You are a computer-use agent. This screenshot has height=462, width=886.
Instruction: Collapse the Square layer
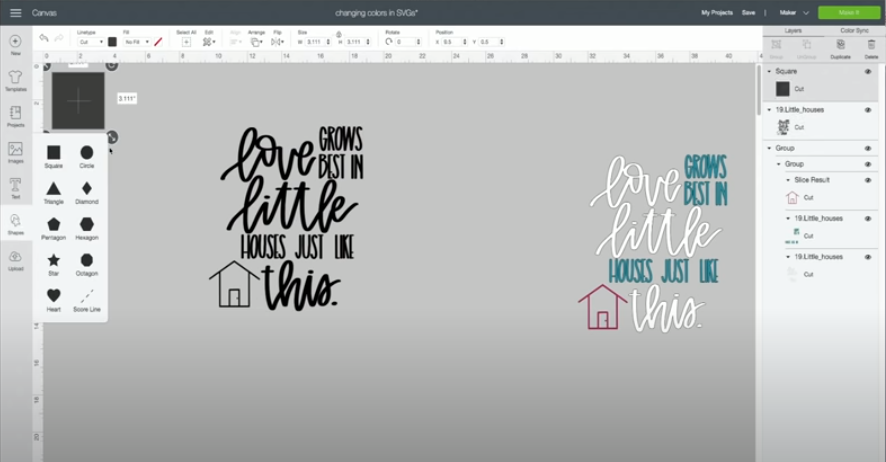pyautogui.click(x=769, y=71)
